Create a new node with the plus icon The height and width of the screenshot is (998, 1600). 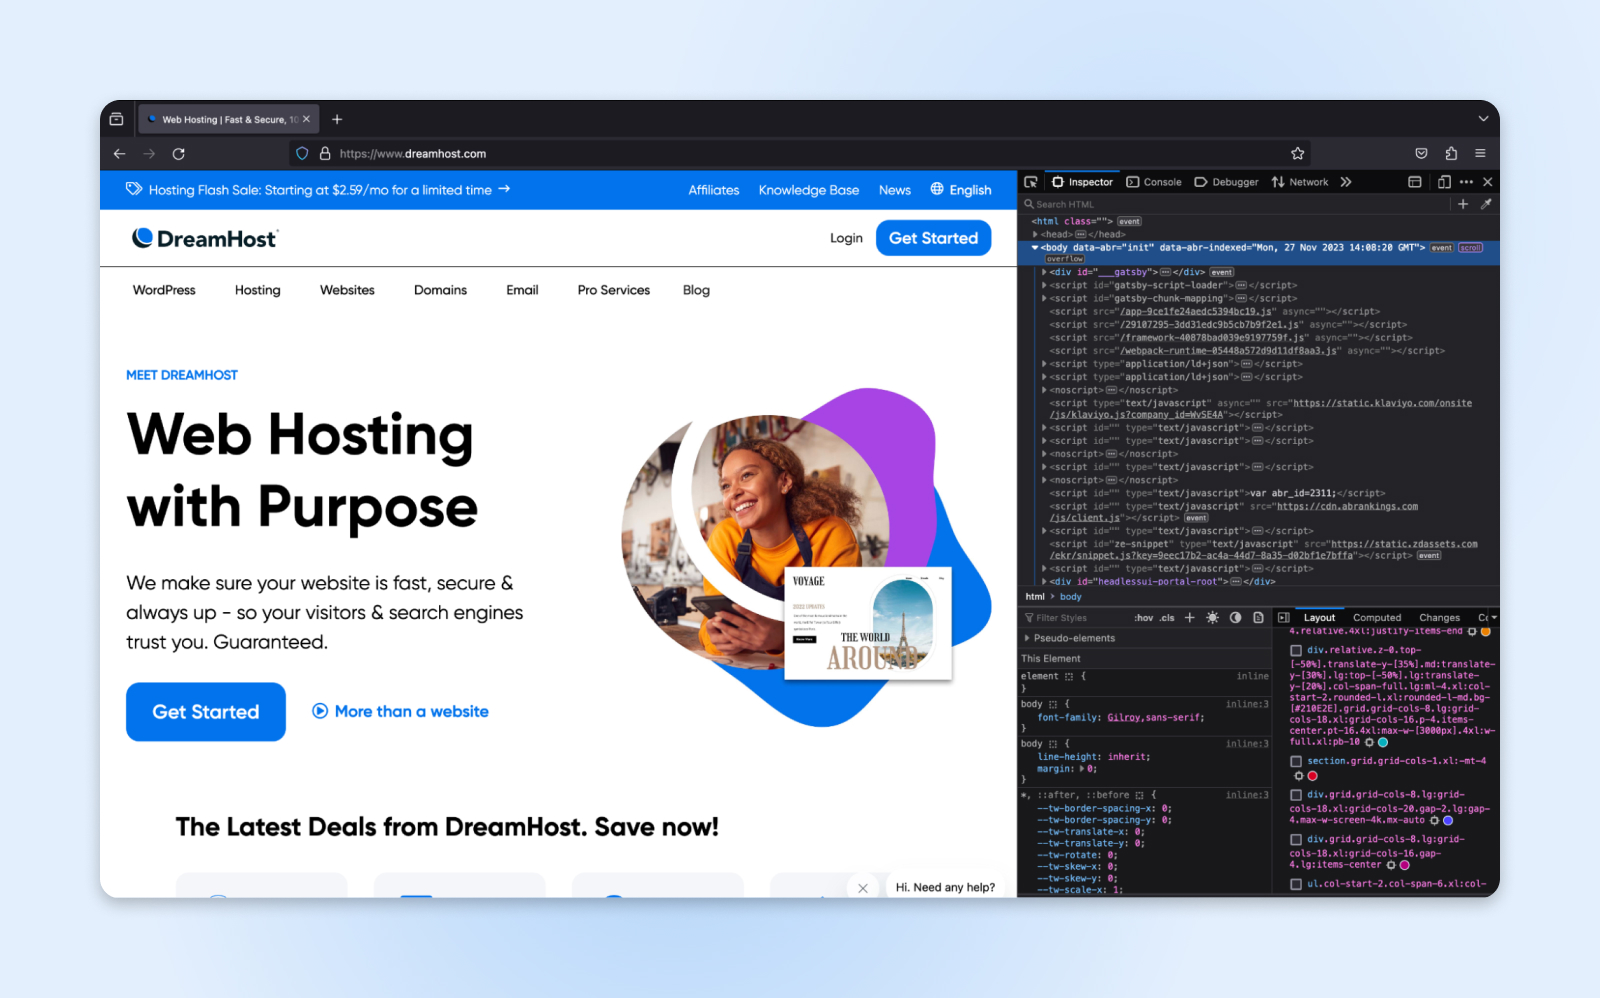tap(1463, 204)
